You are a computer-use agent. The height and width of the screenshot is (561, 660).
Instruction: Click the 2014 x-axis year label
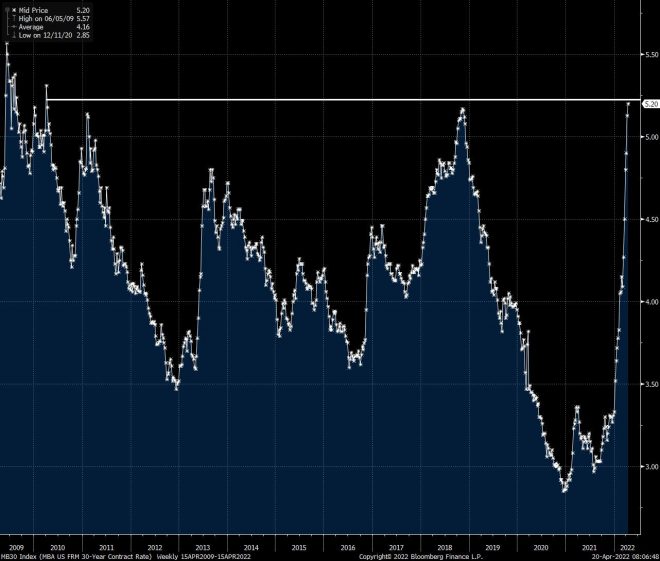point(251,548)
